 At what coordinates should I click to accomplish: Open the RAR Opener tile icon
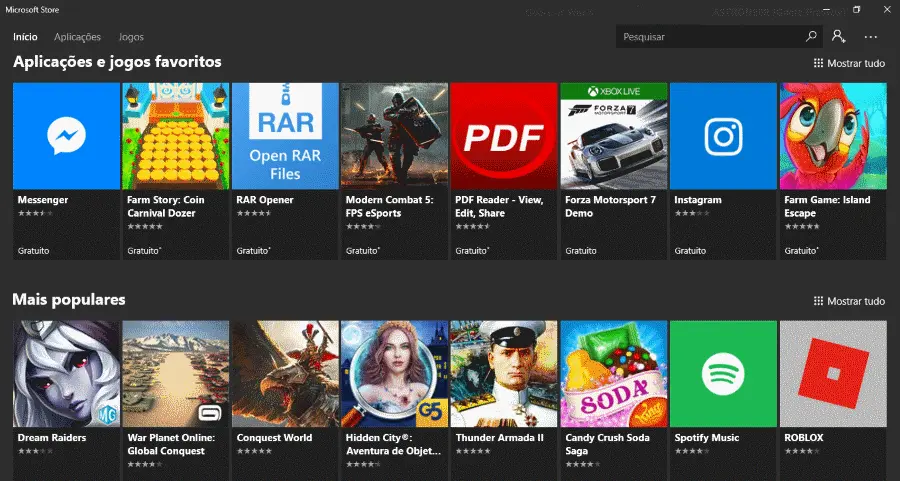click(285, 136)
